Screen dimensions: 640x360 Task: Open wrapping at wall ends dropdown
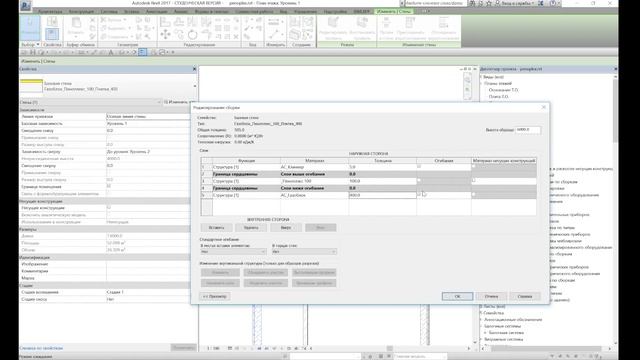point(304,252)
